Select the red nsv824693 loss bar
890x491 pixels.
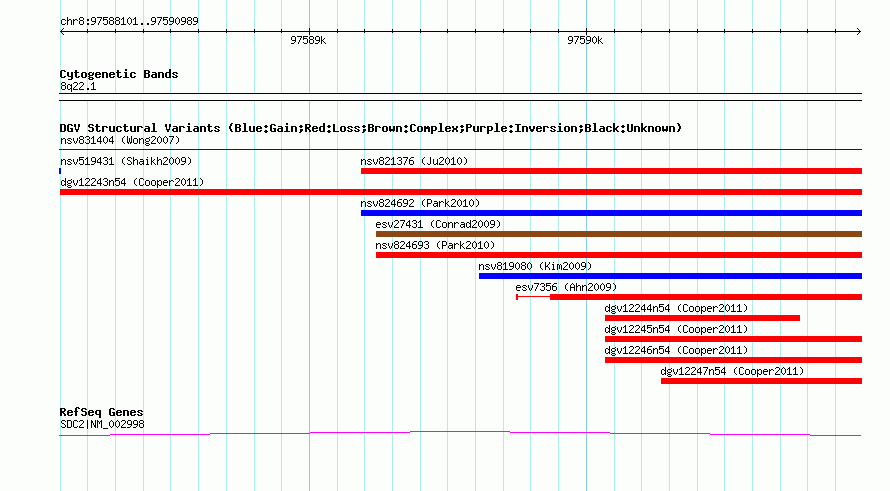point(619,255)
